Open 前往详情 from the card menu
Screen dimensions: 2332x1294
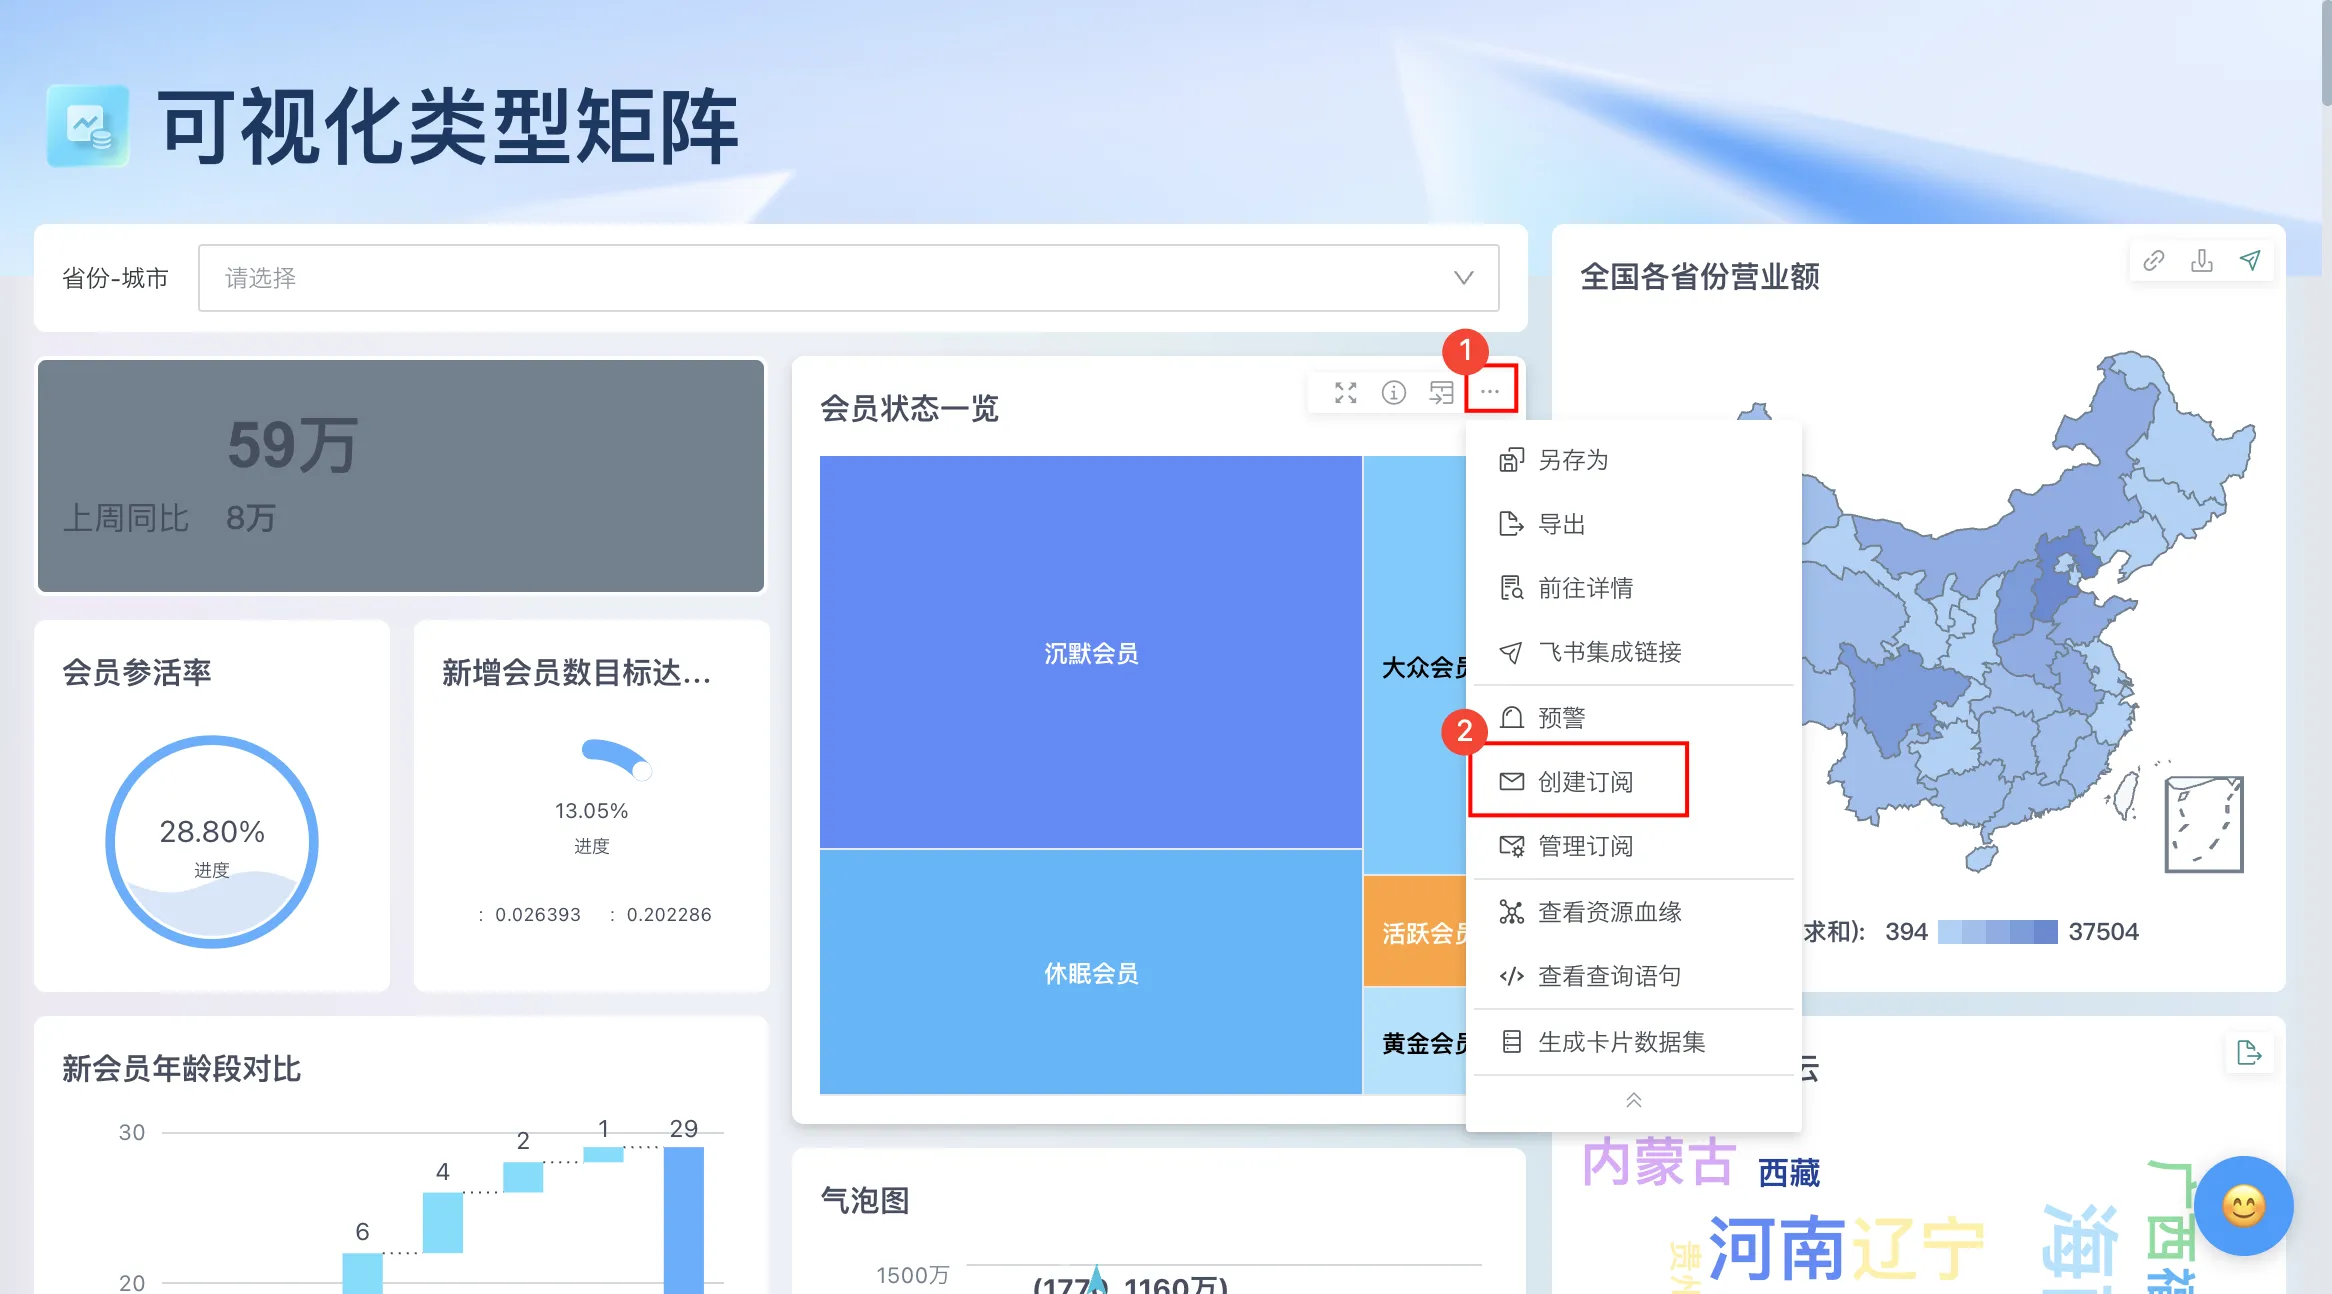1585,589
